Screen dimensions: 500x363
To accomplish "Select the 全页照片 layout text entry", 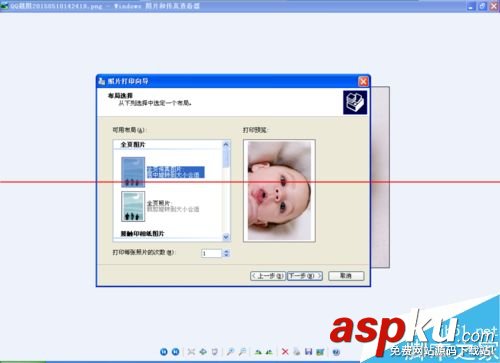I will pyautogui.click(x=173, y=206).
